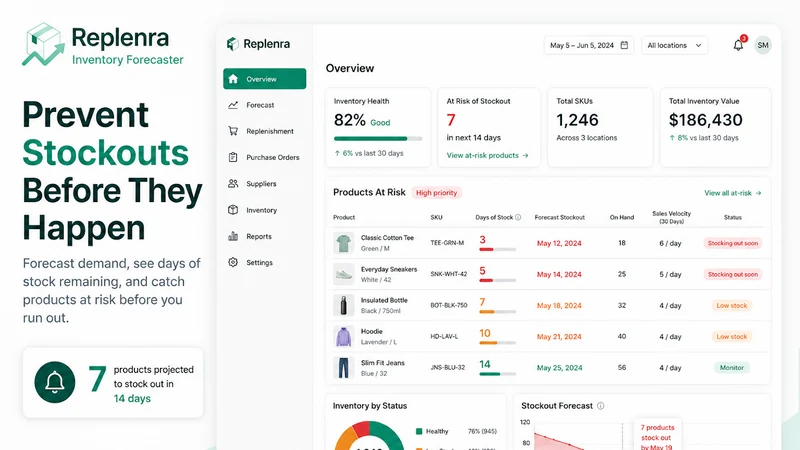Click SKU BOT-BLK-750 cell

click(448, 305)
